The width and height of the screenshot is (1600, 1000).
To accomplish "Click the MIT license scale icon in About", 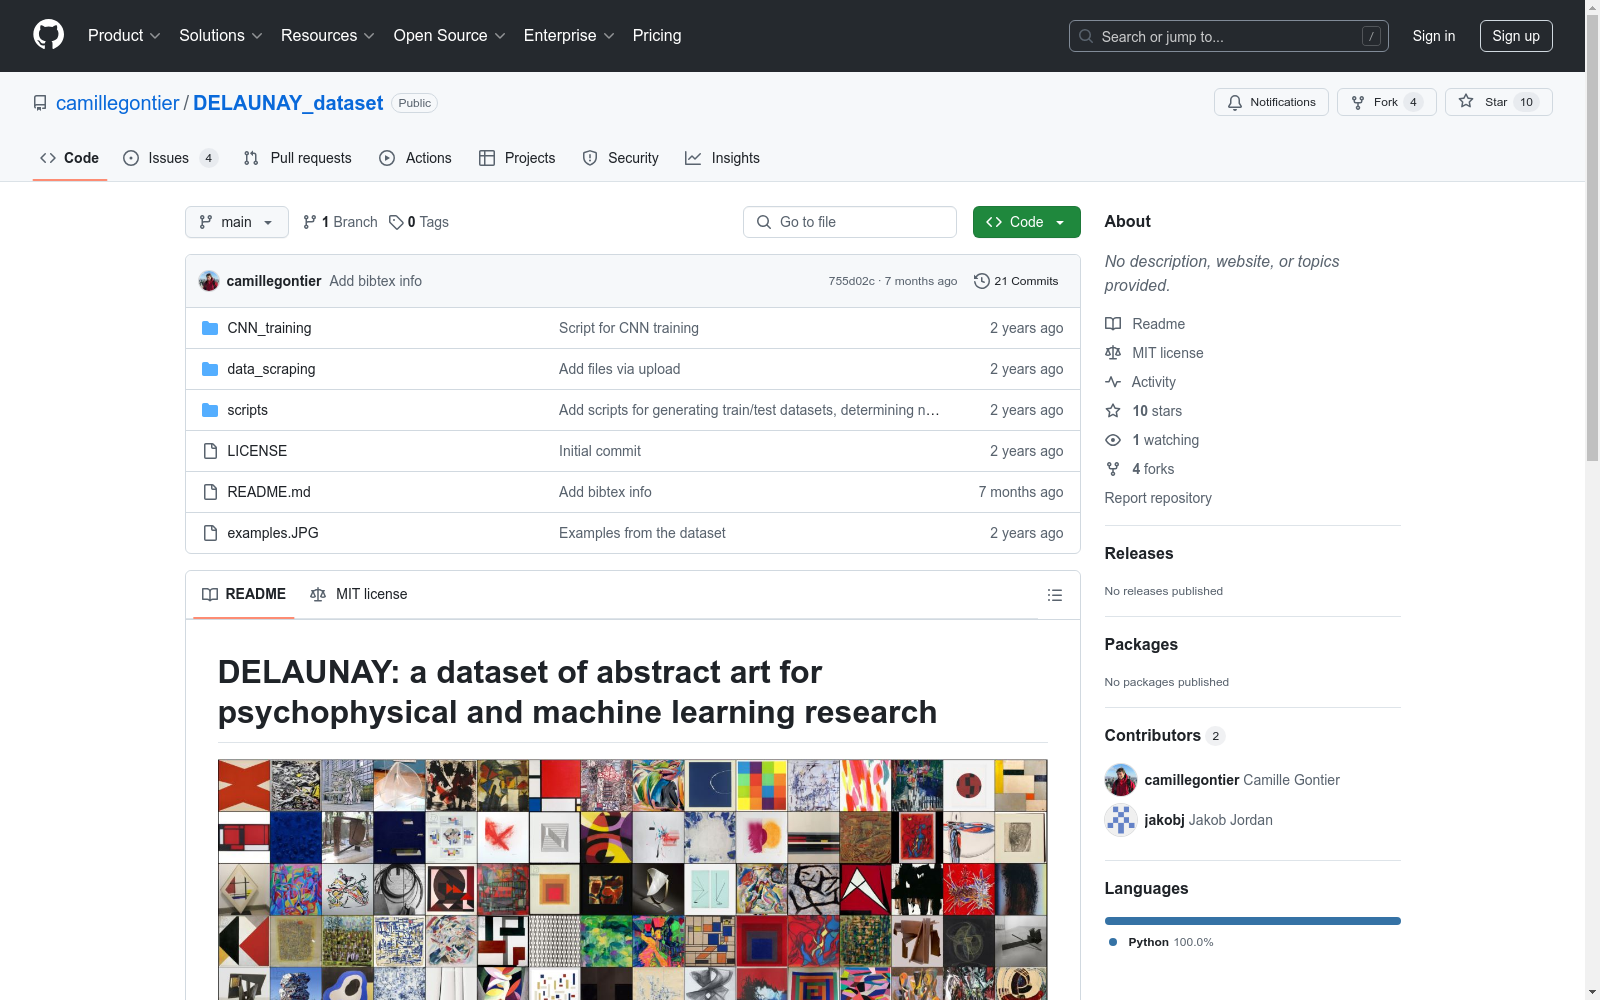I will coord(1113,353).
